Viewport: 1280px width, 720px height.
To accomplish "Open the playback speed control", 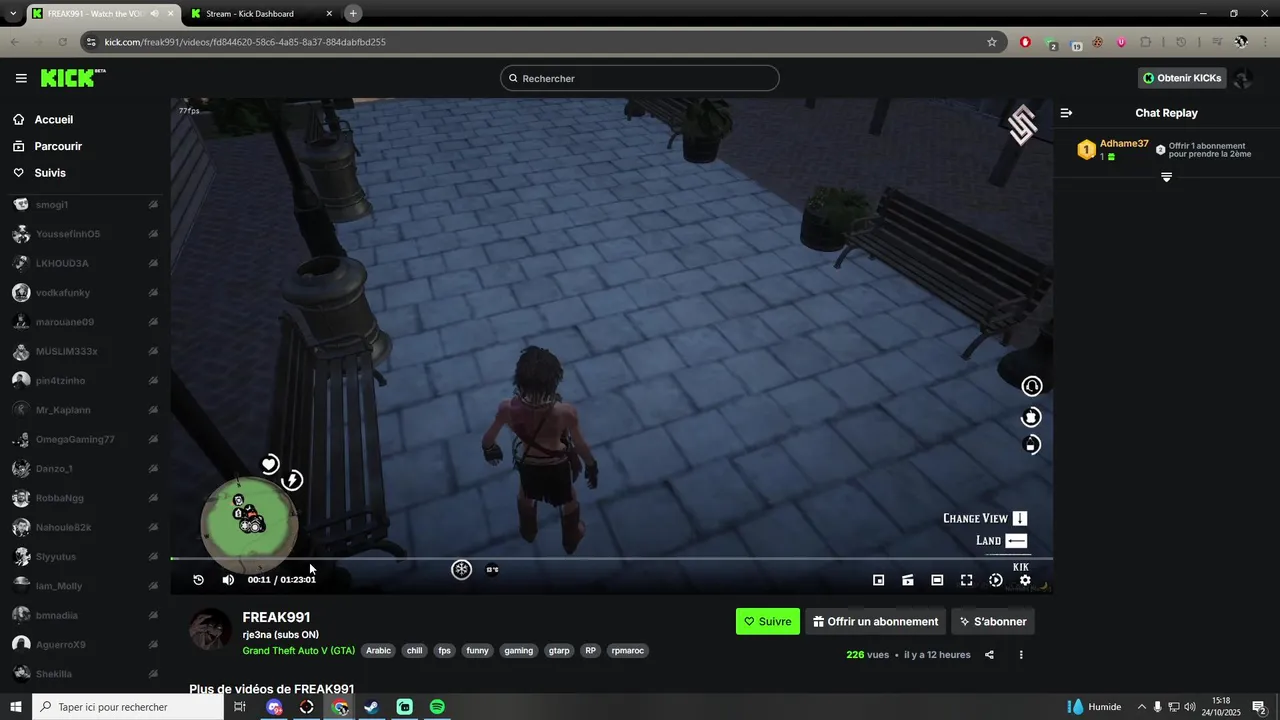I will click(996, 580).
